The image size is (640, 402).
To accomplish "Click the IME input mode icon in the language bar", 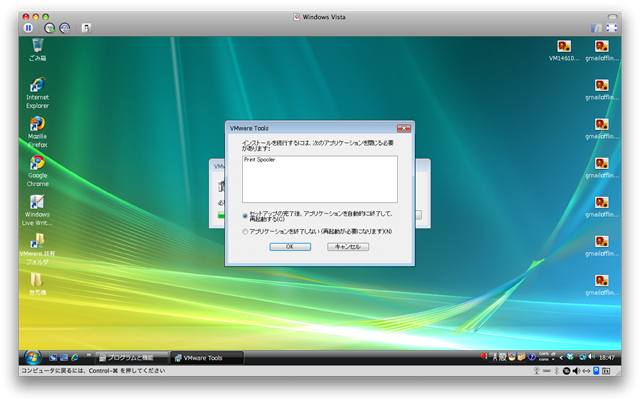I will tap(495, 357).
